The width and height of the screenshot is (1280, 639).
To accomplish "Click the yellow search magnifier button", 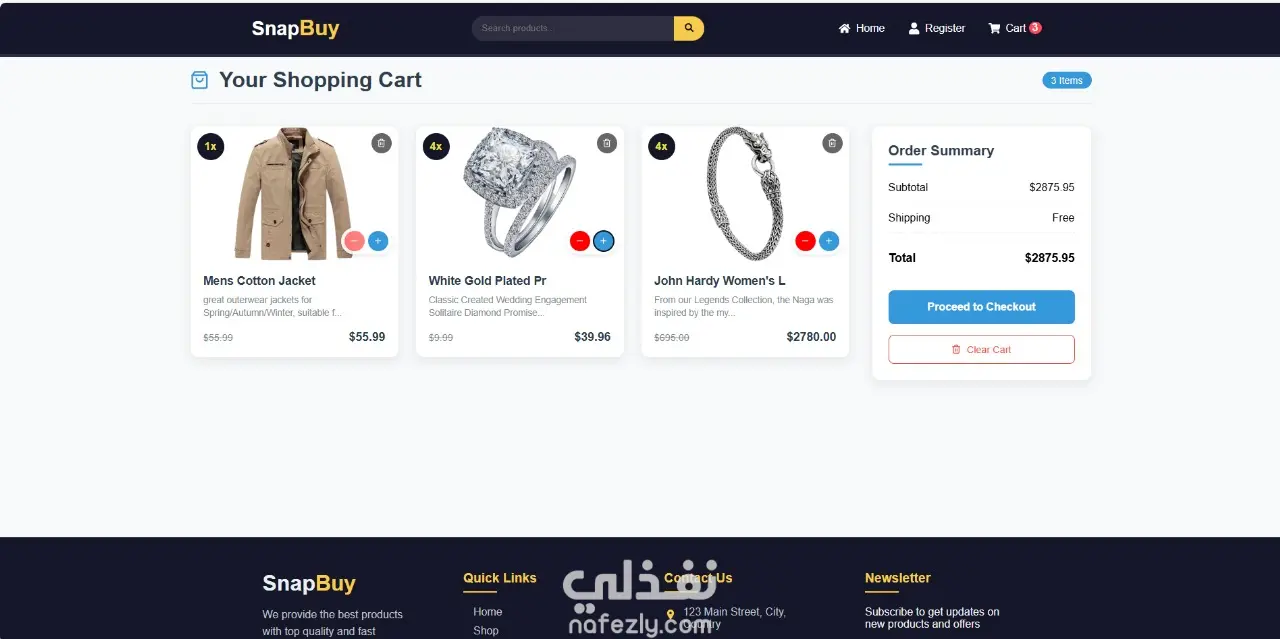I will (689, 28).
